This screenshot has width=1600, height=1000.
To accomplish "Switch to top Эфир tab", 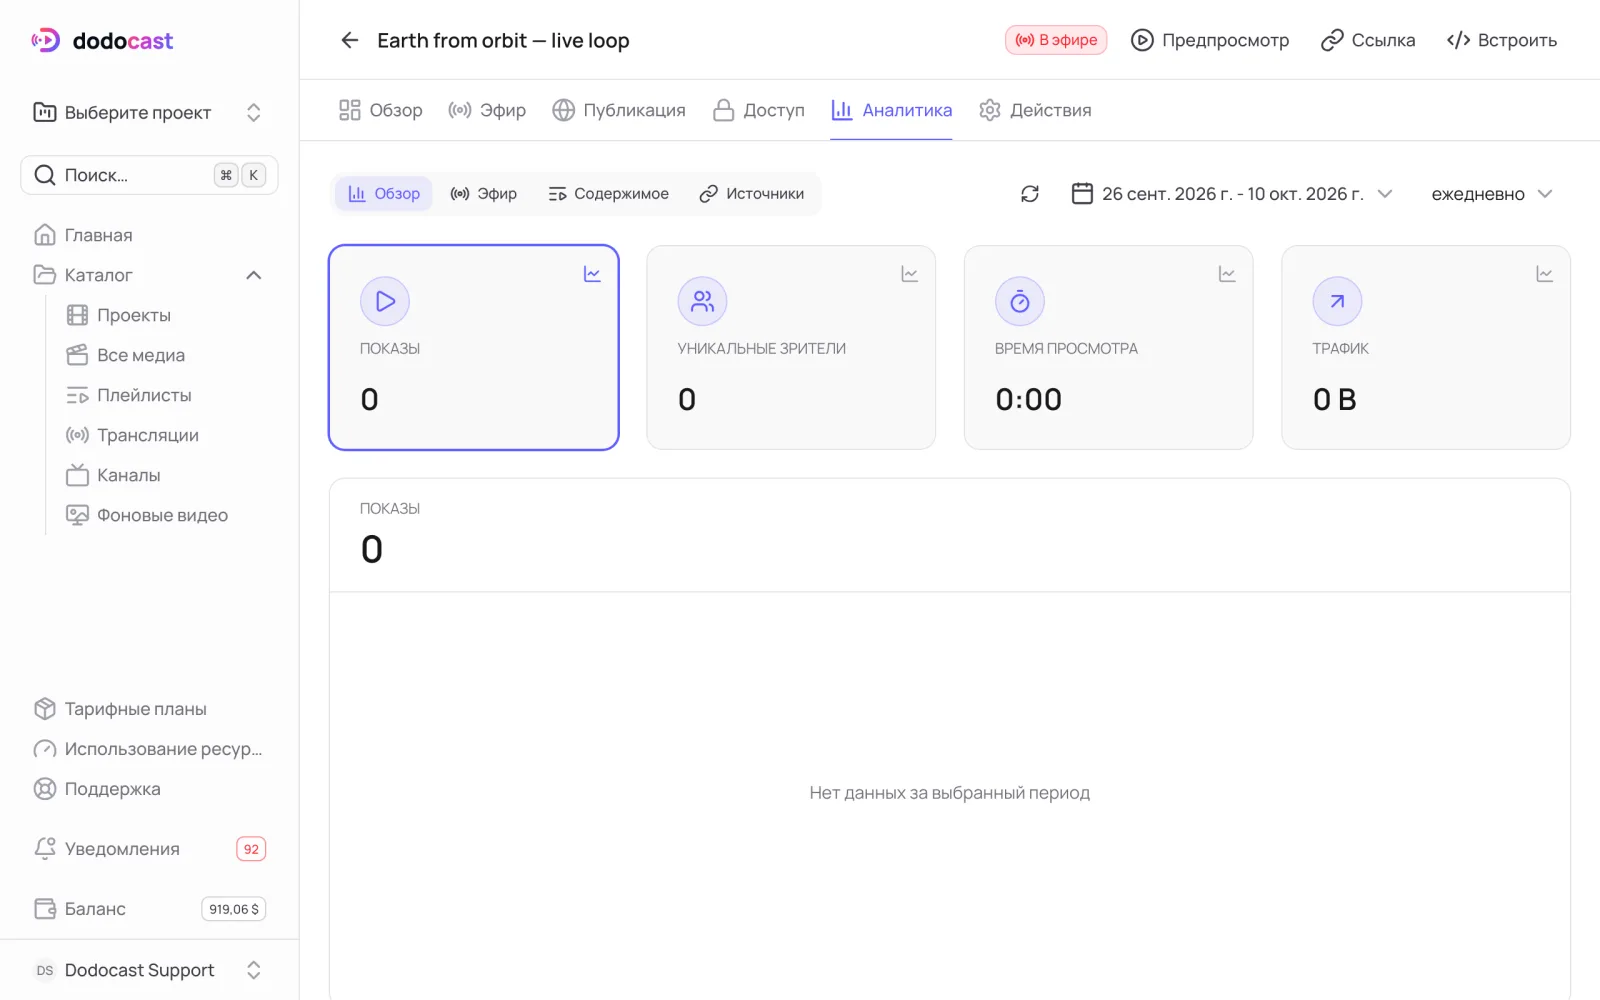I will click(487, 110).
